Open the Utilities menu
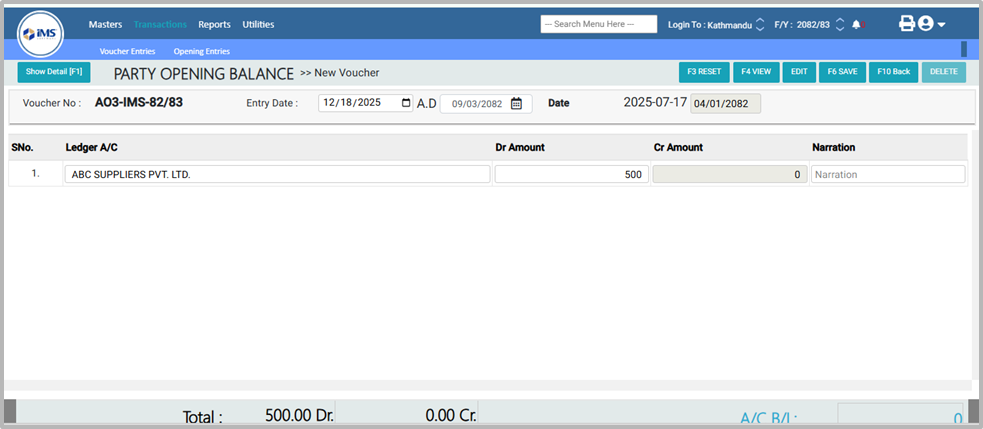983x429 pixels. click(258, 24)
